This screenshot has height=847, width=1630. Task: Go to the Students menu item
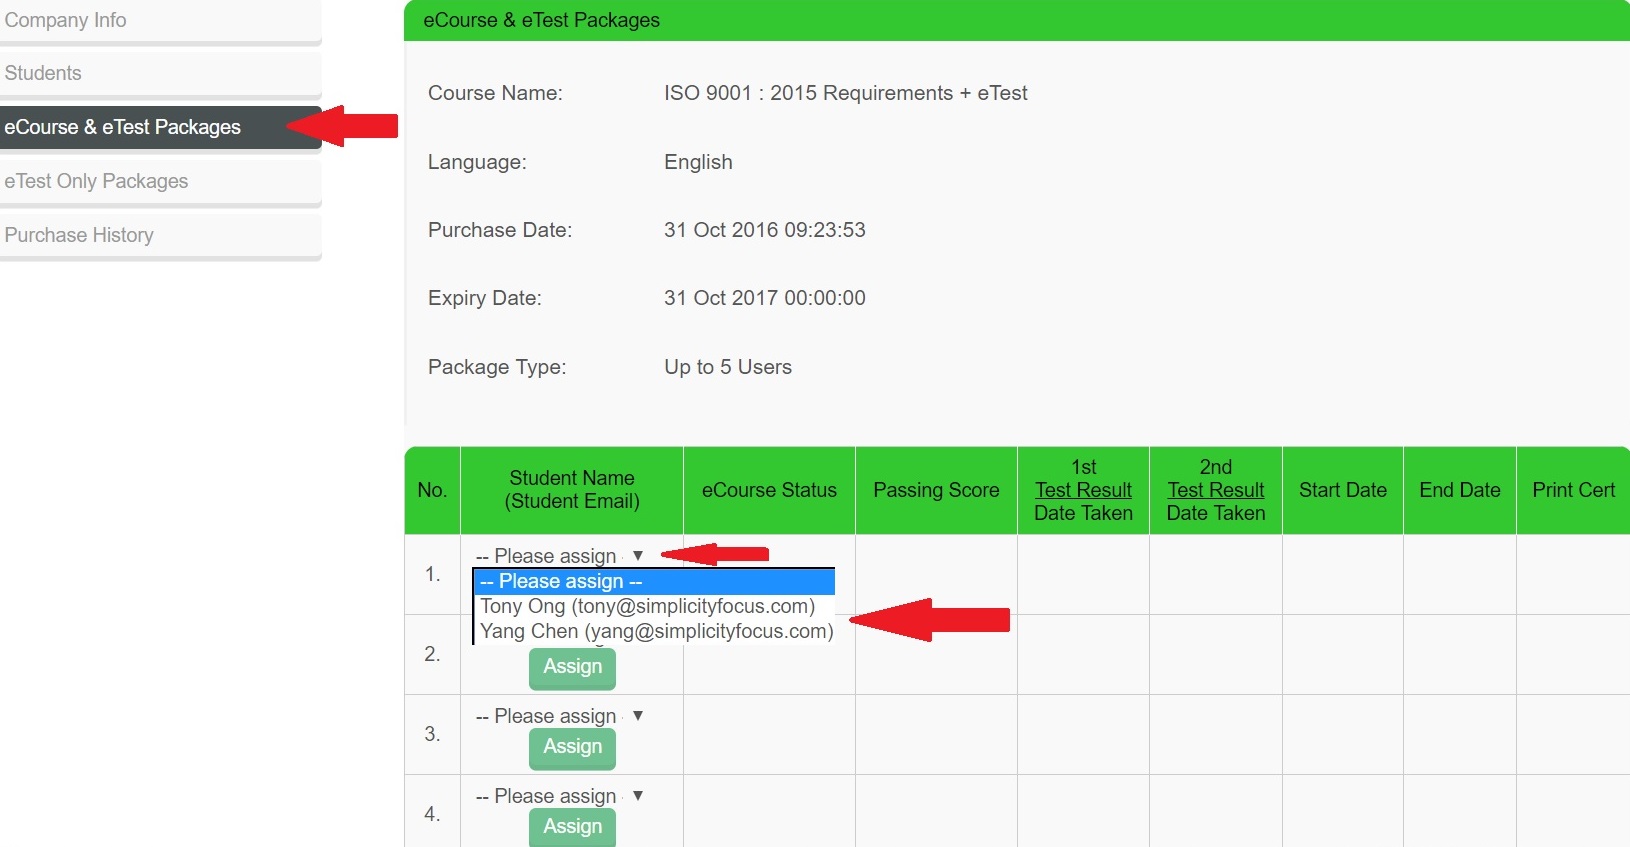point(160,73)
